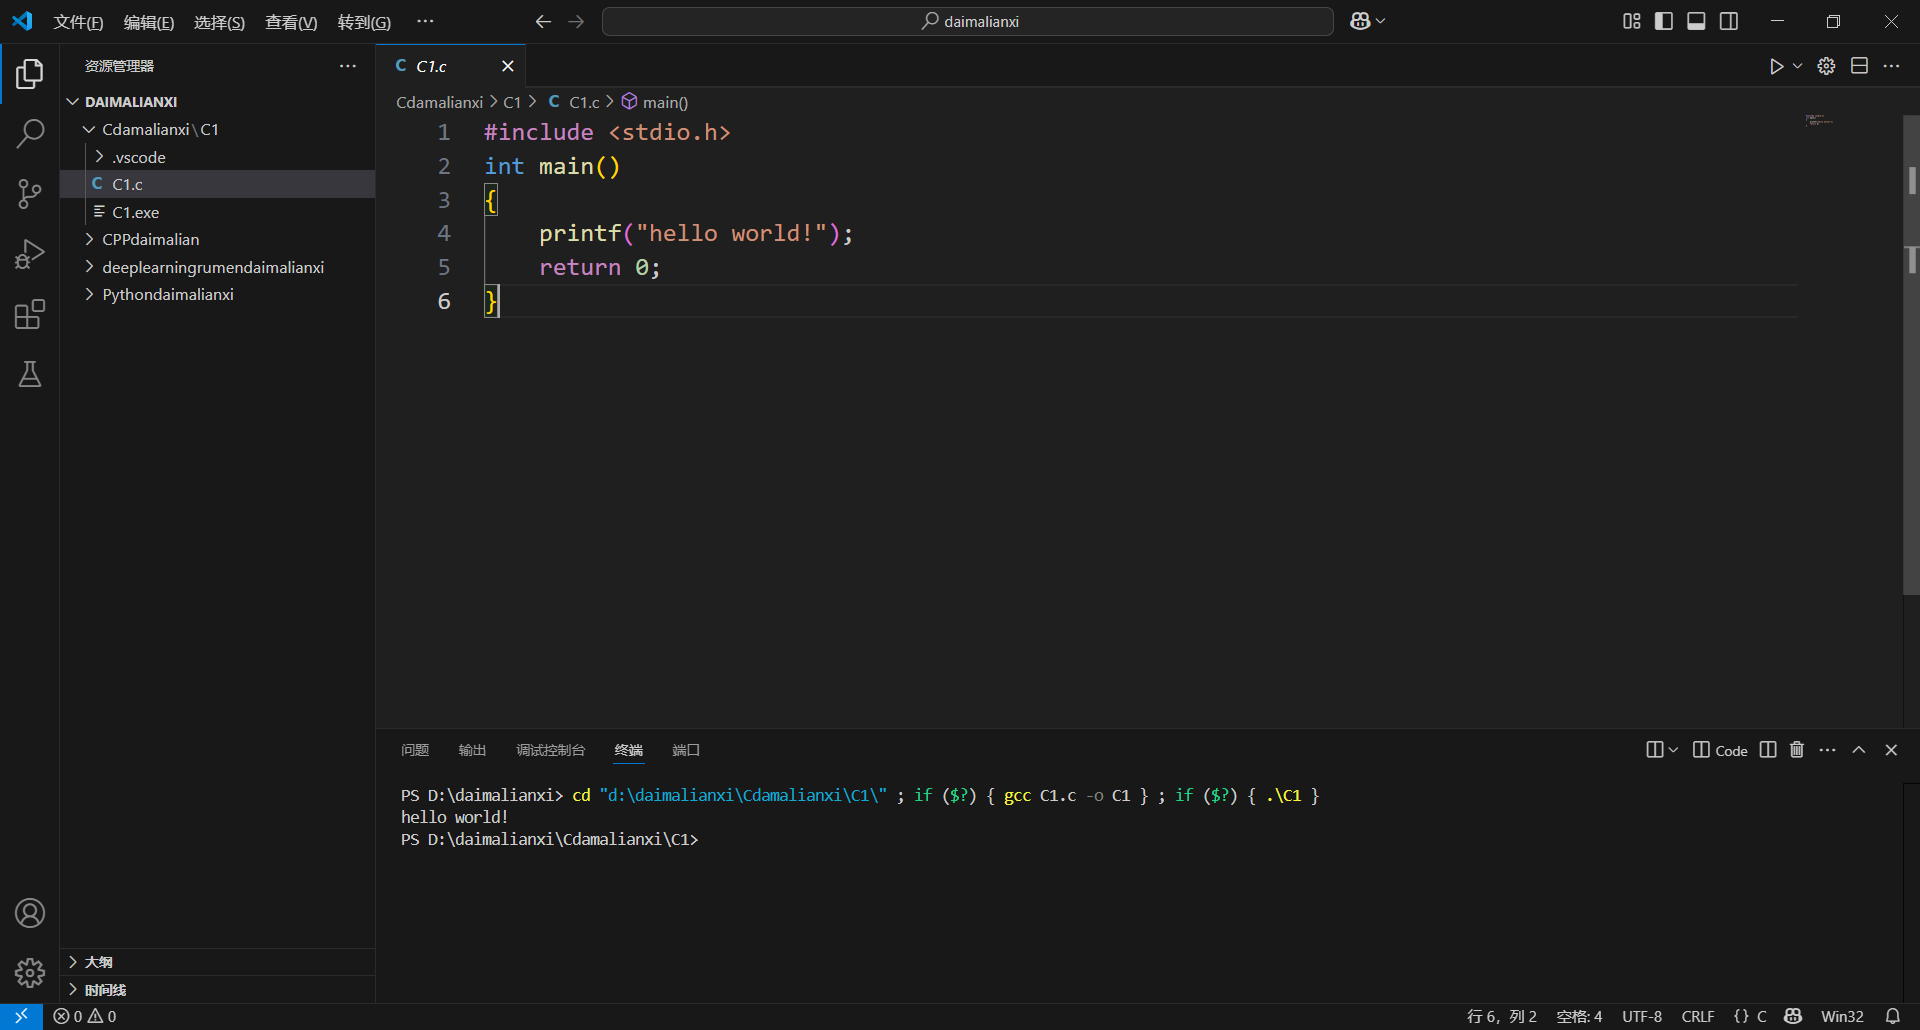Open Explorer panel more actions ellipsis
This screenshot has height=1030, width=1920.
point(348,66)
